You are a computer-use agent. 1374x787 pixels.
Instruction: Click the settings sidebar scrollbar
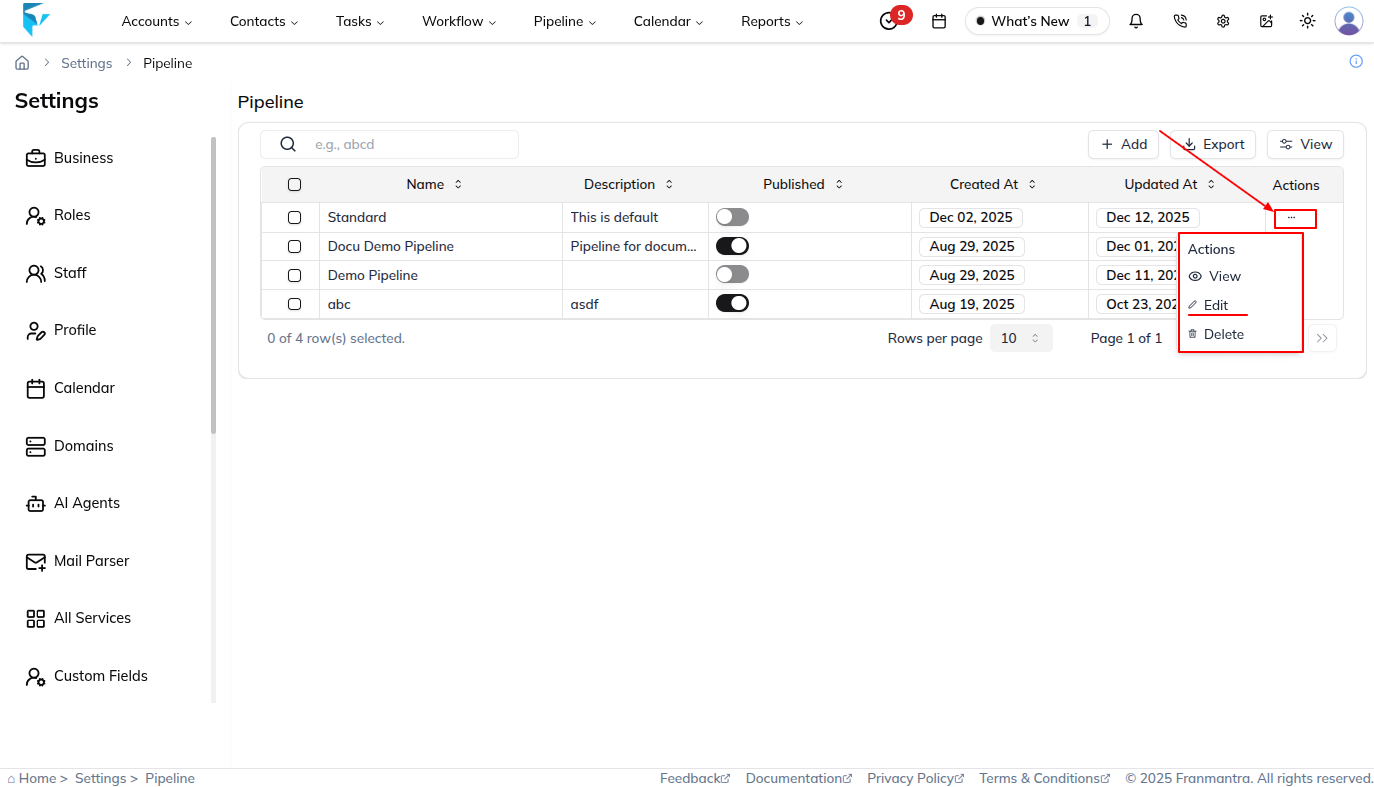click(213, 285)
